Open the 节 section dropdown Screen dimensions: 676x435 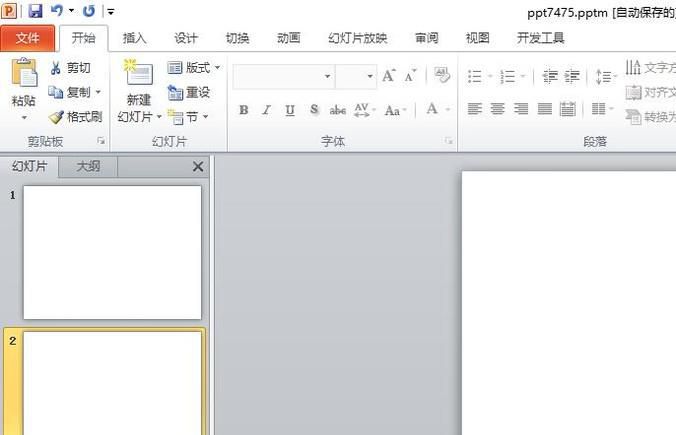[x=188, y=117]
